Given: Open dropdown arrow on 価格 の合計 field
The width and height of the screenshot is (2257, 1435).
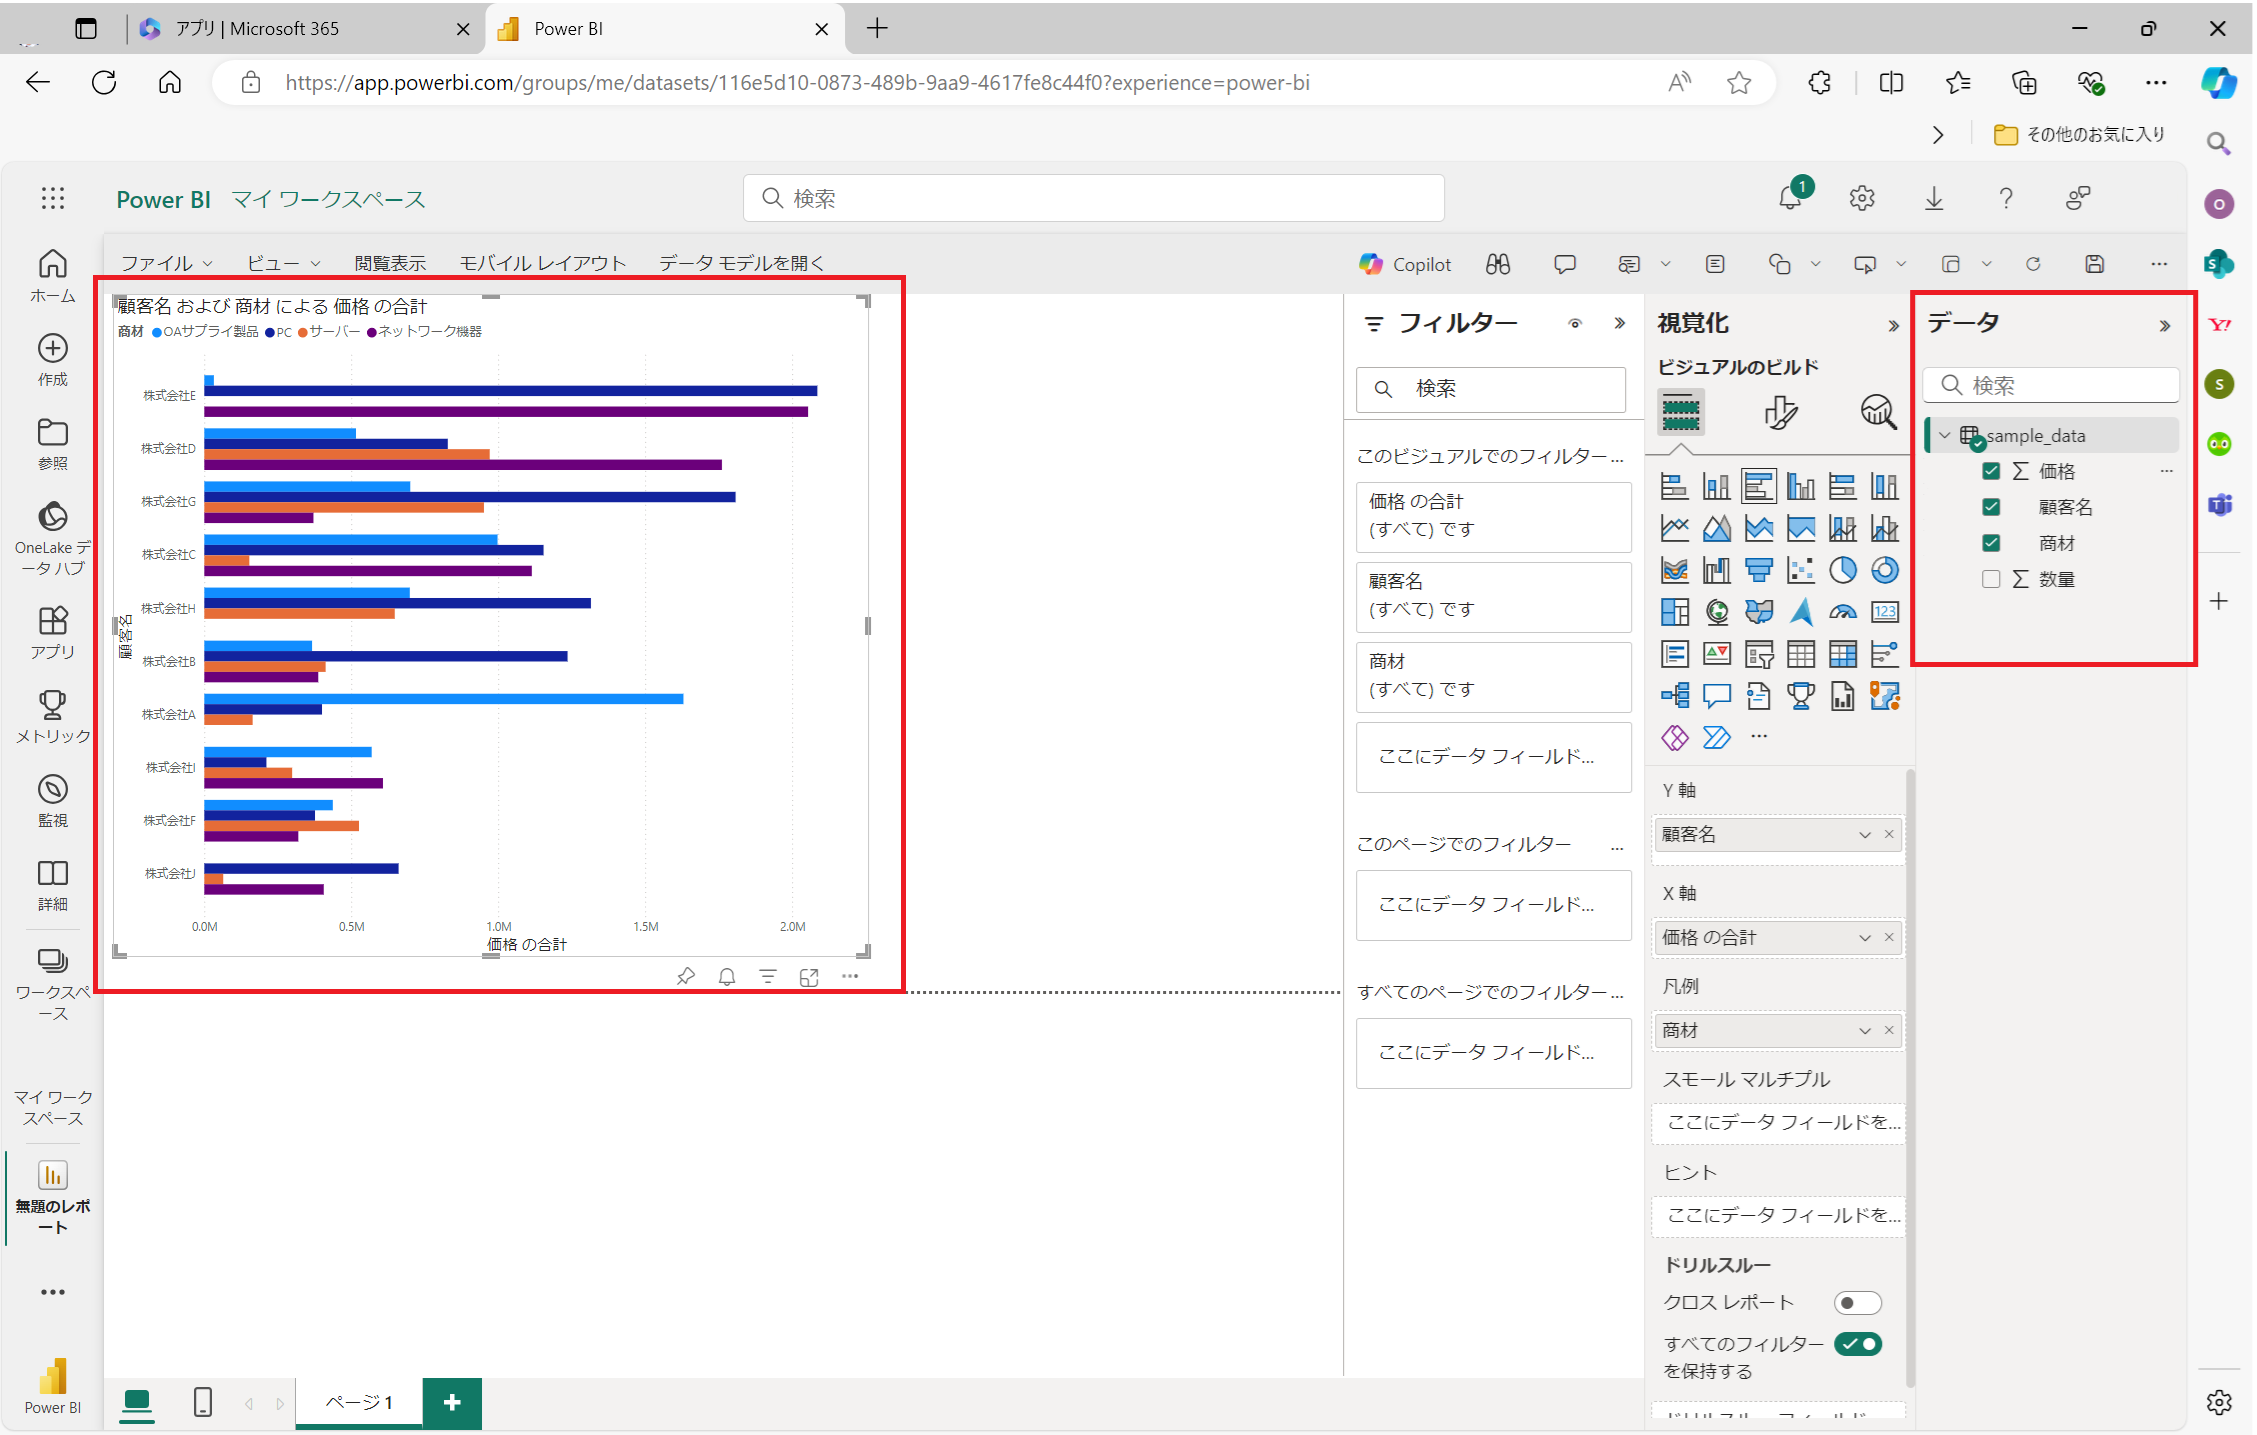Looking at the screenshot, I should click(x=1864, y=937).
